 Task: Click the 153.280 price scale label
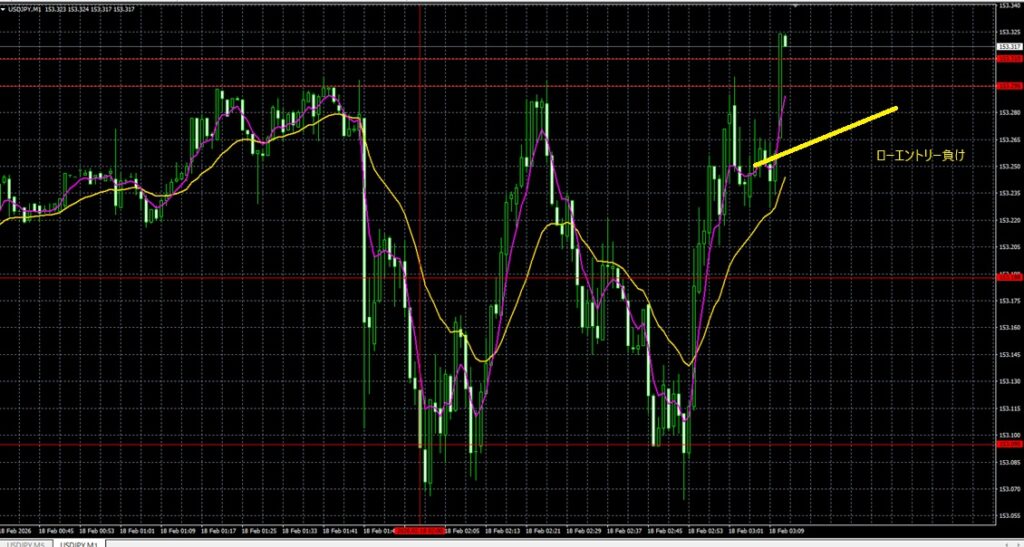[x=1010, y=113]
